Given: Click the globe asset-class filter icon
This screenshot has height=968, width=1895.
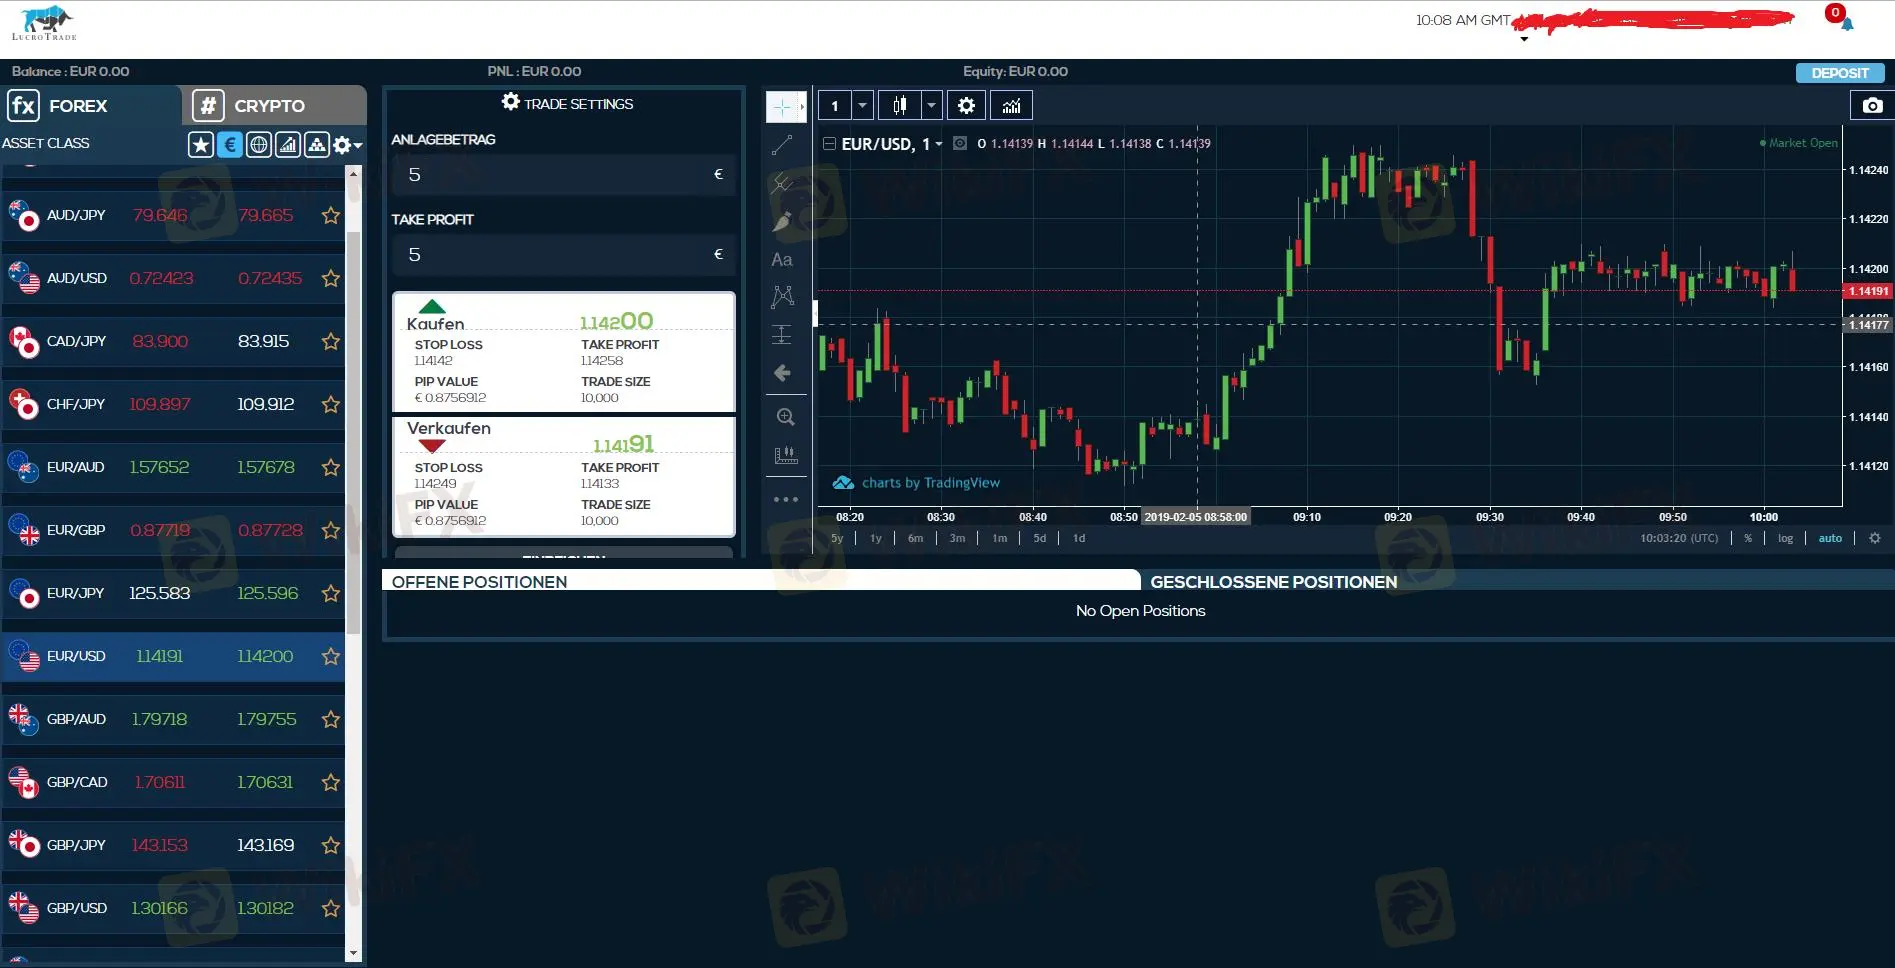Looking at the screenshot, I should (259, 144).
